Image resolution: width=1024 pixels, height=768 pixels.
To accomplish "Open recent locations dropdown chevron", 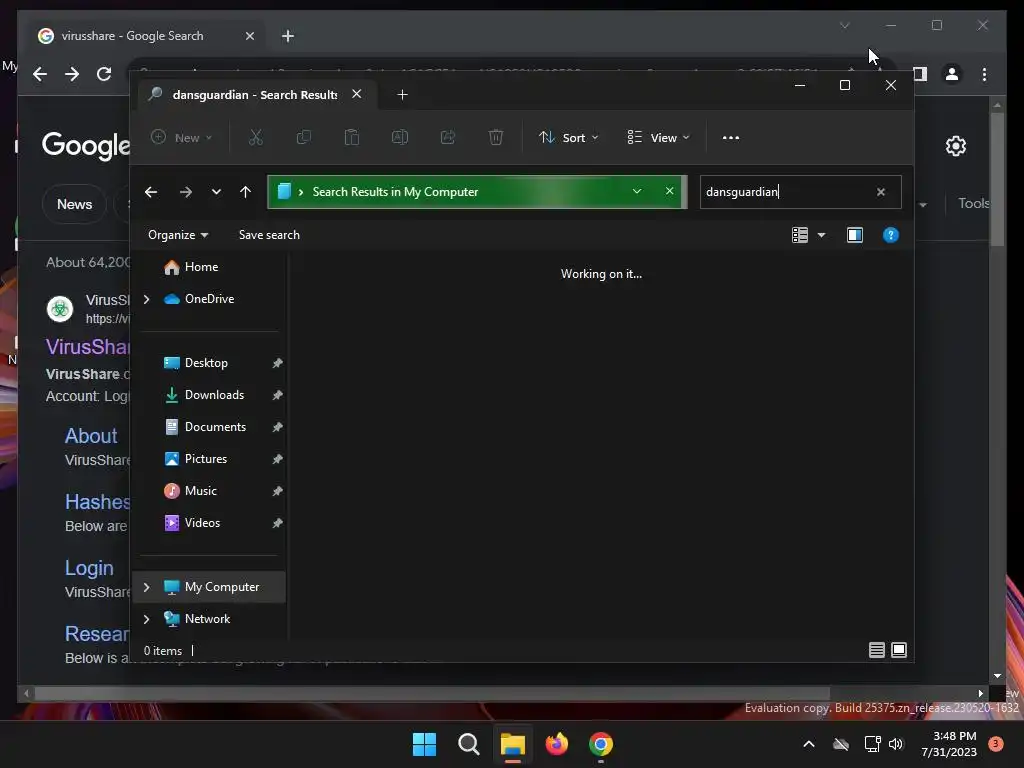I will [216, 192].
